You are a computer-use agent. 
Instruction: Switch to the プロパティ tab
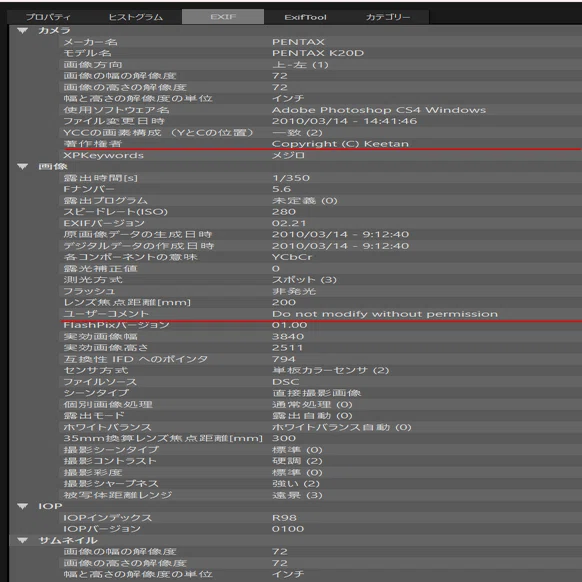[x=48, y=17]
